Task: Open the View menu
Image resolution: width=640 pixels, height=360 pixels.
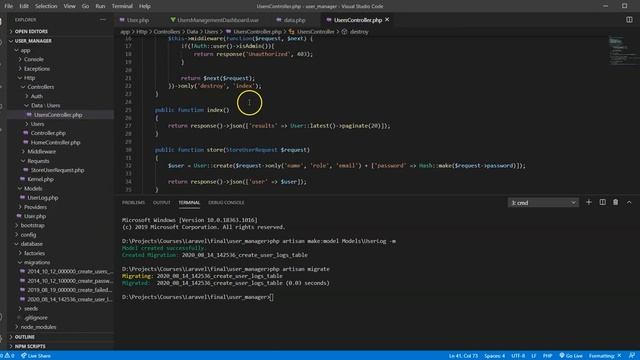Action: click(69, 6)
